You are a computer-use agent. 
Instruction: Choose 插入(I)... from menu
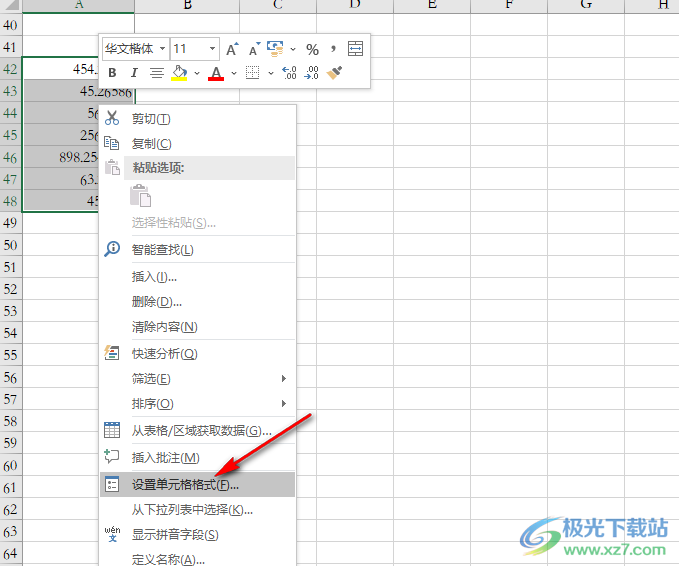197,276
